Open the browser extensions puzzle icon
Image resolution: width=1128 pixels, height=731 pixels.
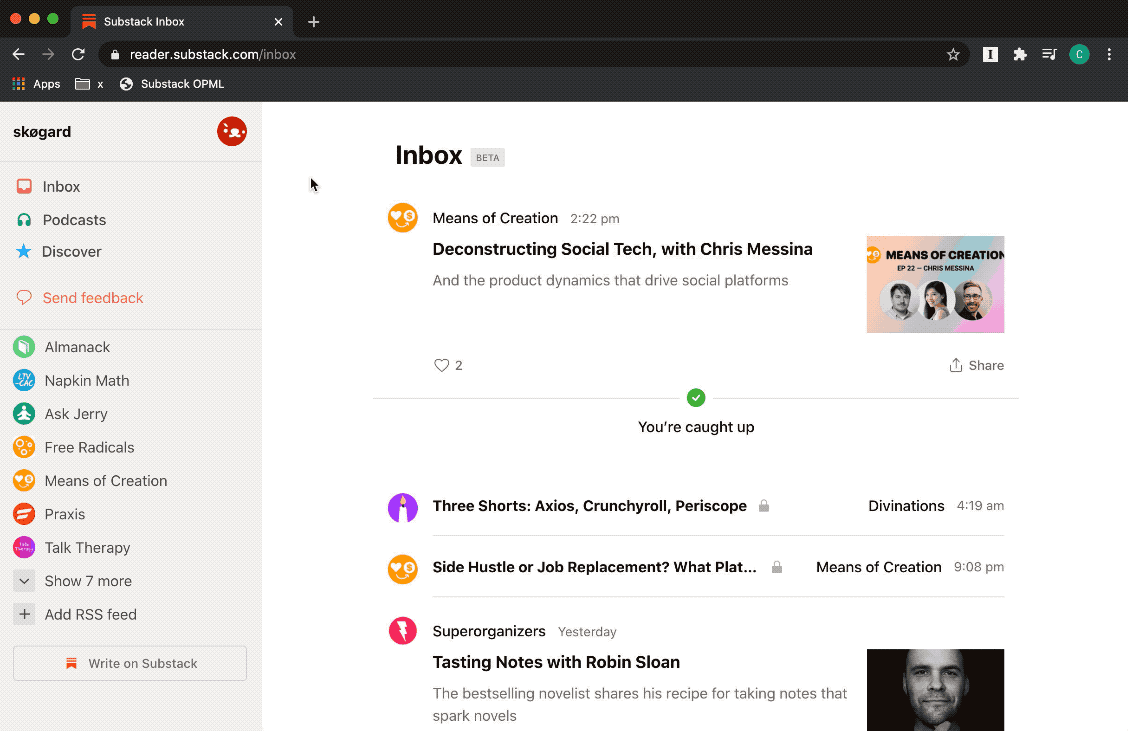click(1019, 54)
